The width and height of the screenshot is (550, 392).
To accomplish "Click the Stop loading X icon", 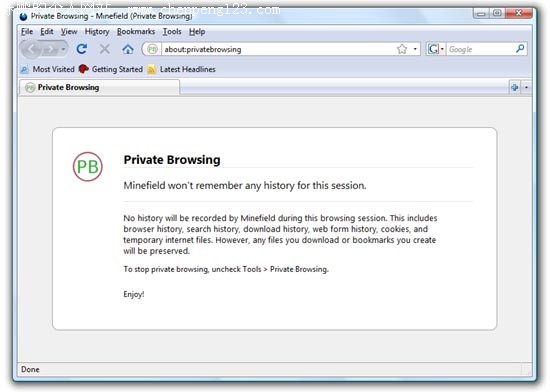I will tap(105, 49).
